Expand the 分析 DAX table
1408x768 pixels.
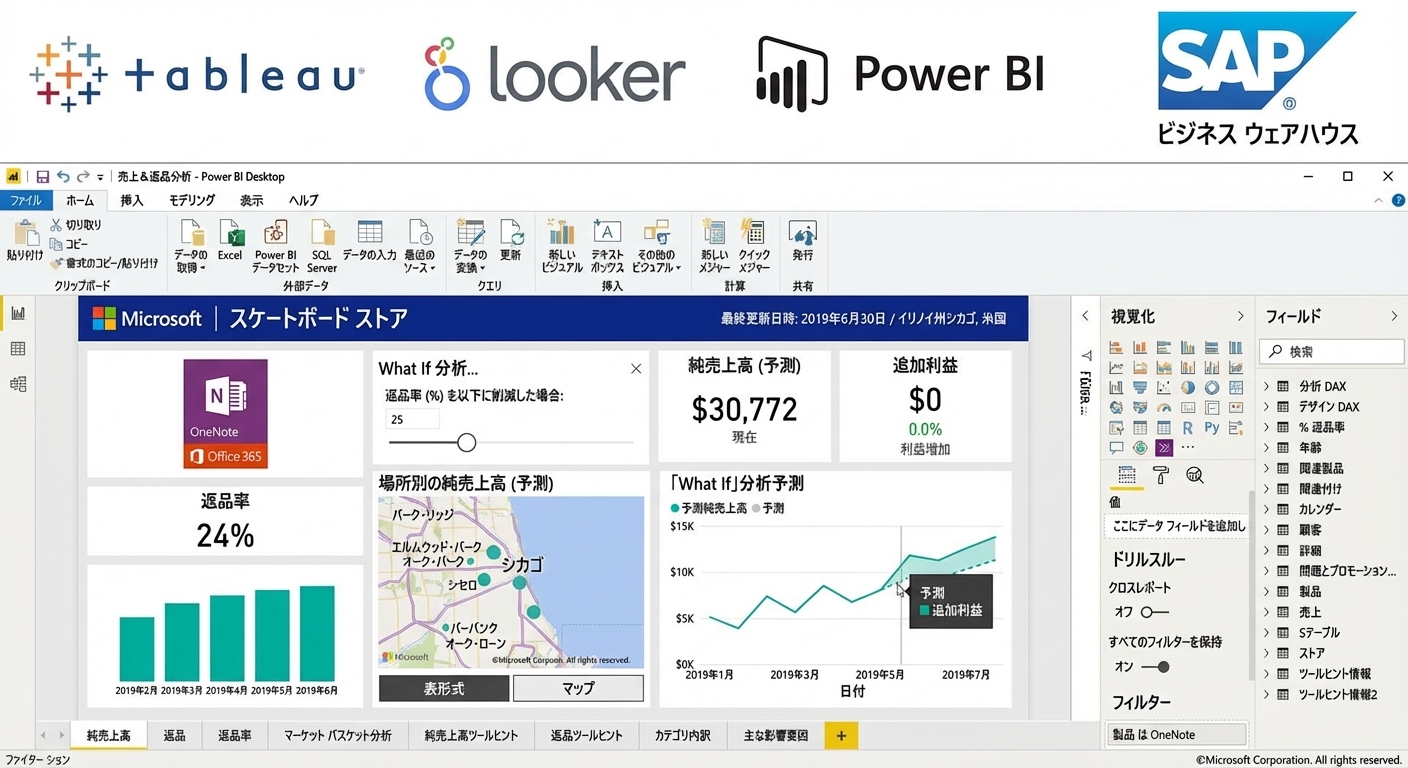pyautogui.click(x=1266, y=386)
